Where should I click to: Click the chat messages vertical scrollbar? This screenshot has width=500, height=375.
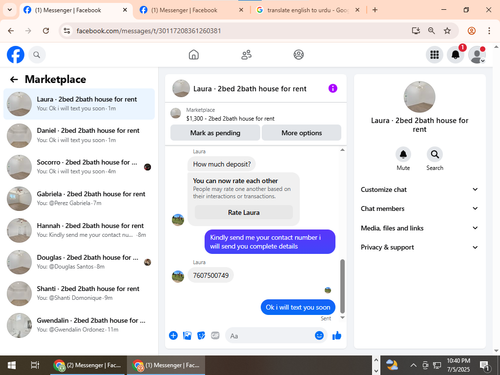click(342, 286)
